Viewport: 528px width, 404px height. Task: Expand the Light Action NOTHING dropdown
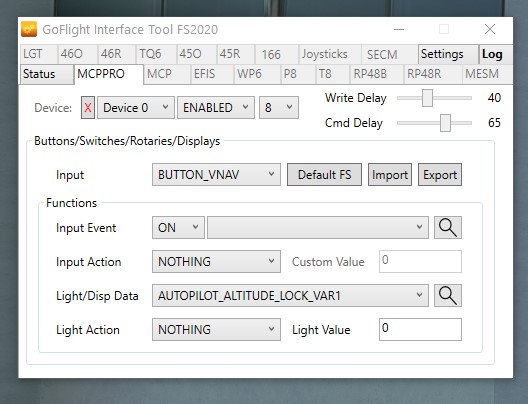click(x=216, y=330)
